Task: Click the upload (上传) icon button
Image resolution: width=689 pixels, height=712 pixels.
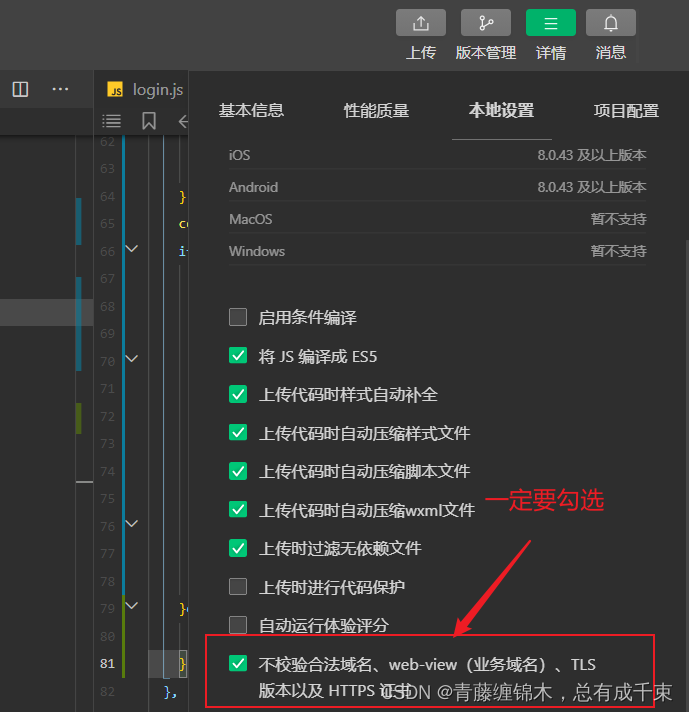Action: click(421, 23)
